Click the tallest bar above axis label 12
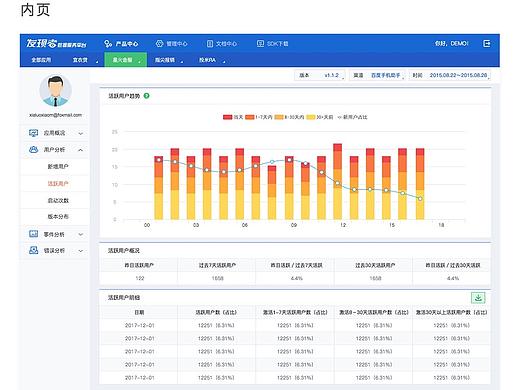This screenshot has width=520, height=390. pyautogui.click(x=338, y=182)
